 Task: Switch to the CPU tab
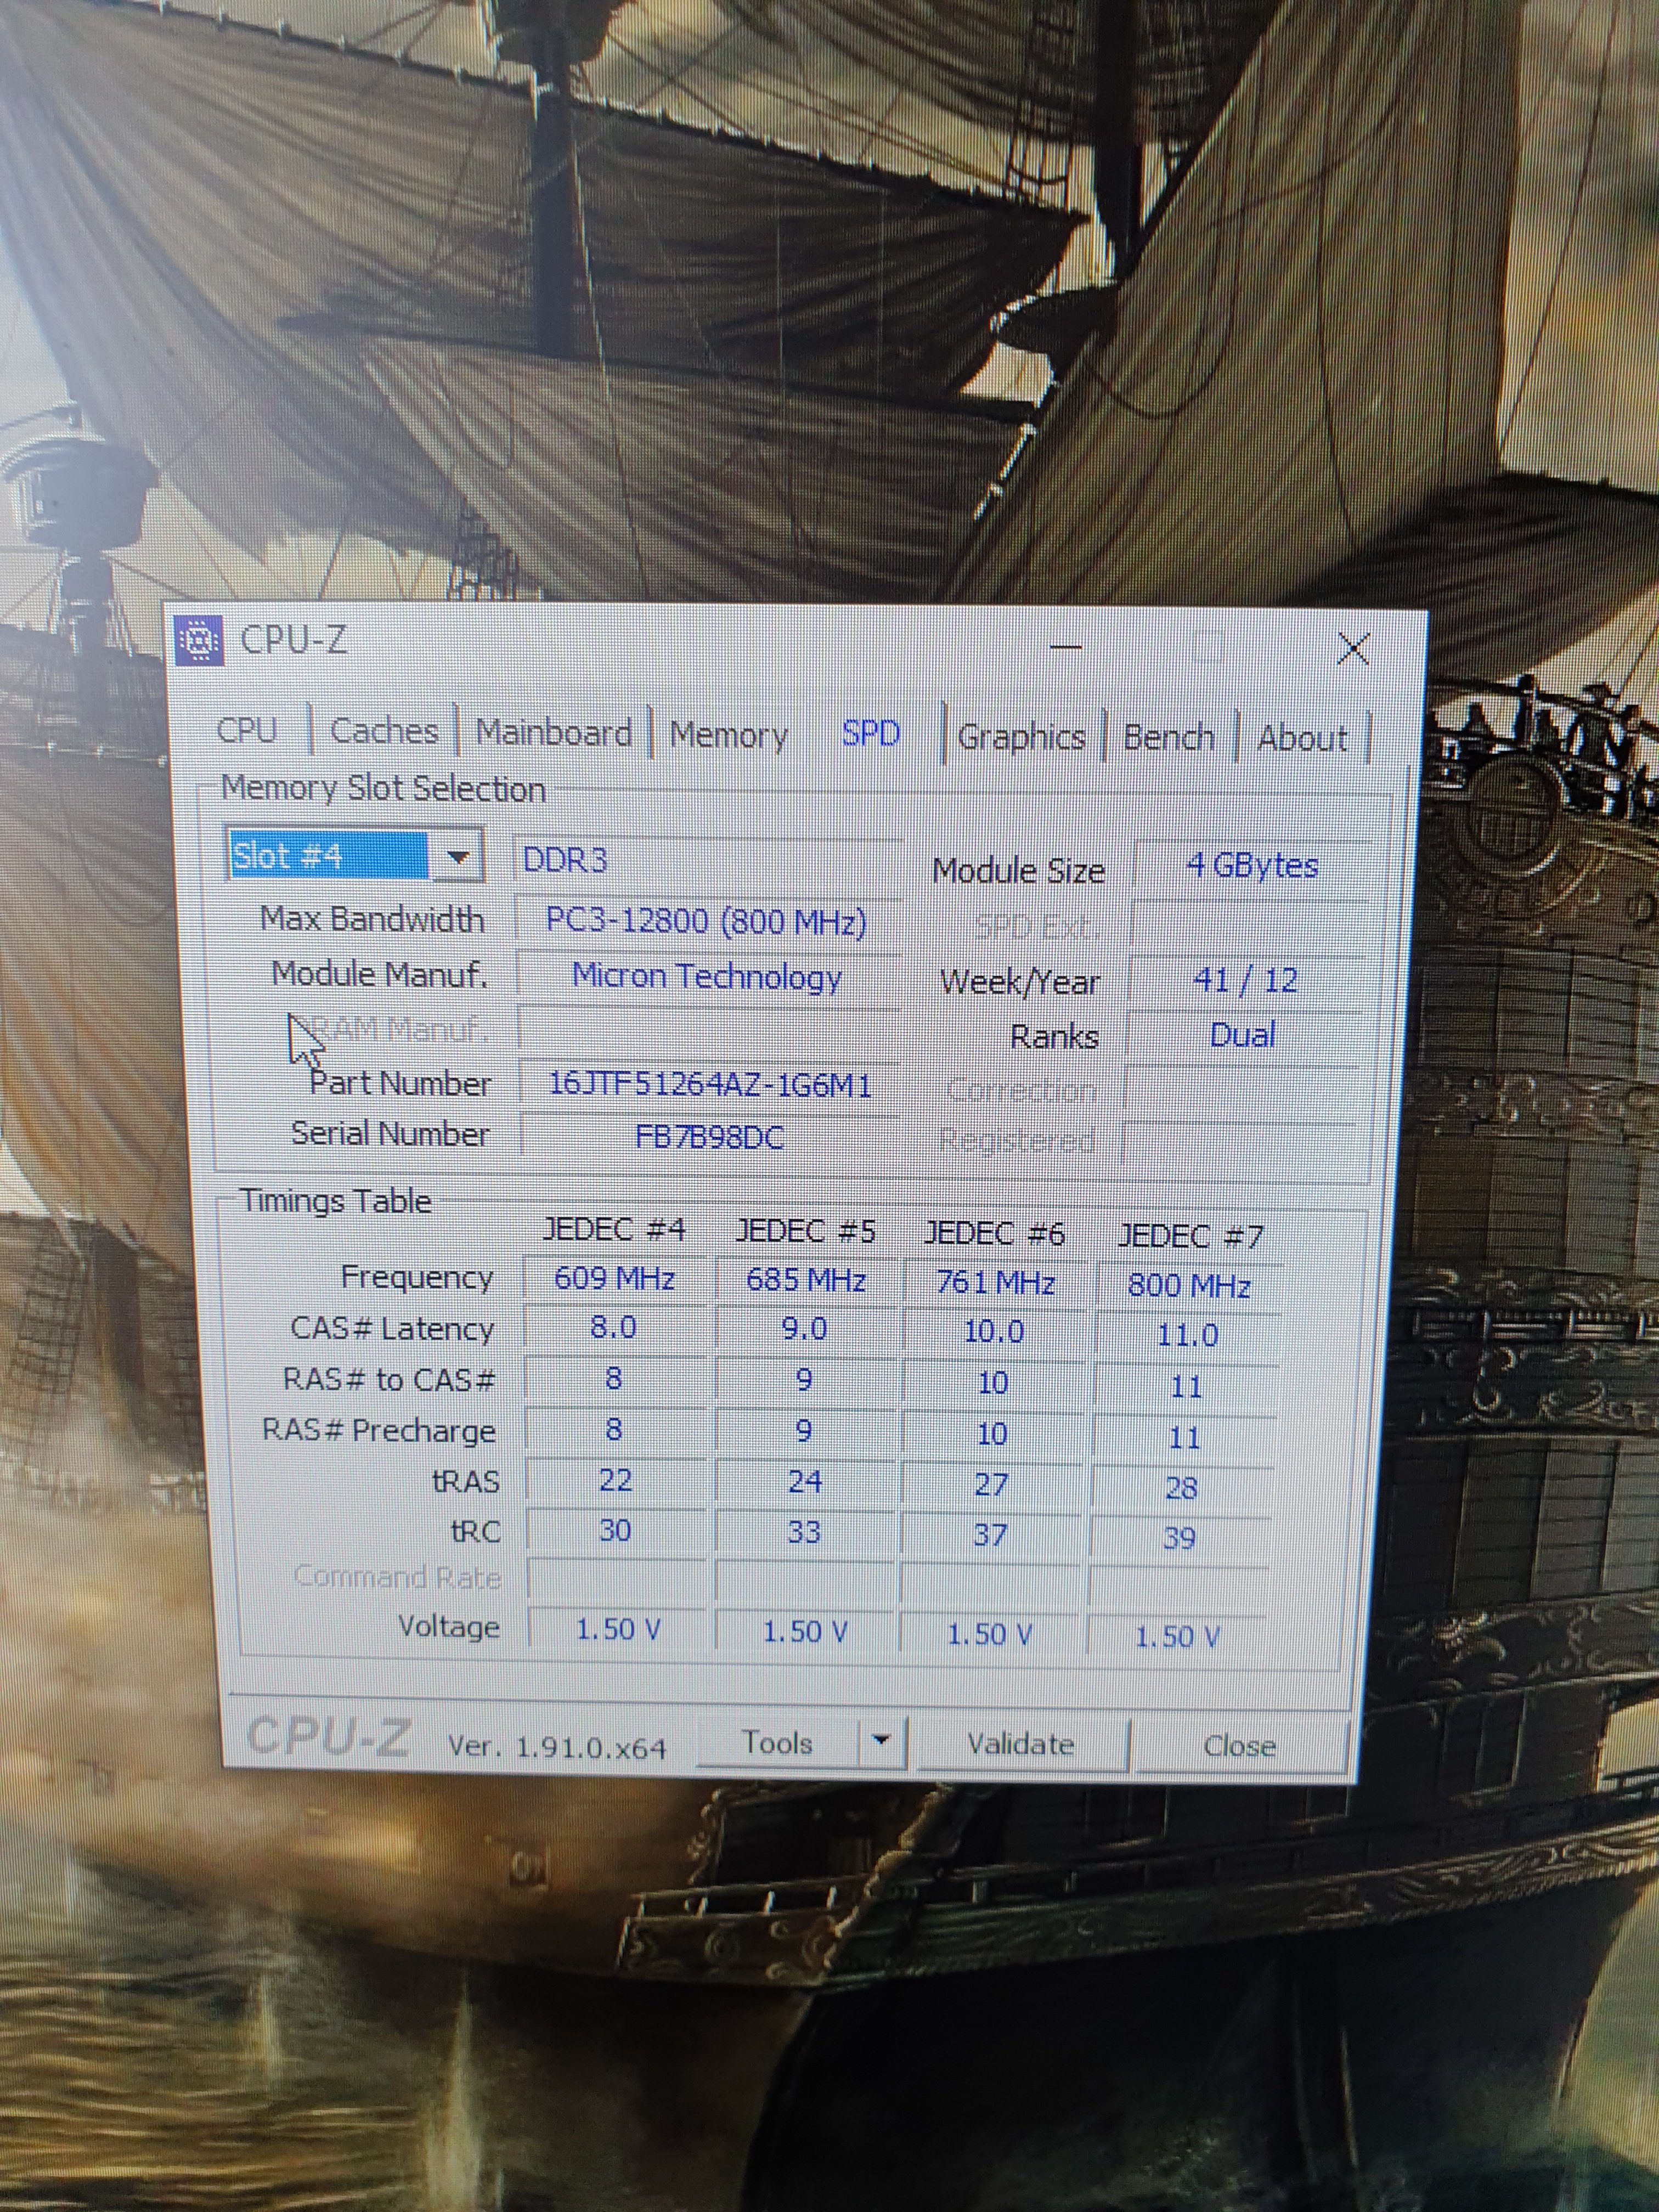[247, 730]
